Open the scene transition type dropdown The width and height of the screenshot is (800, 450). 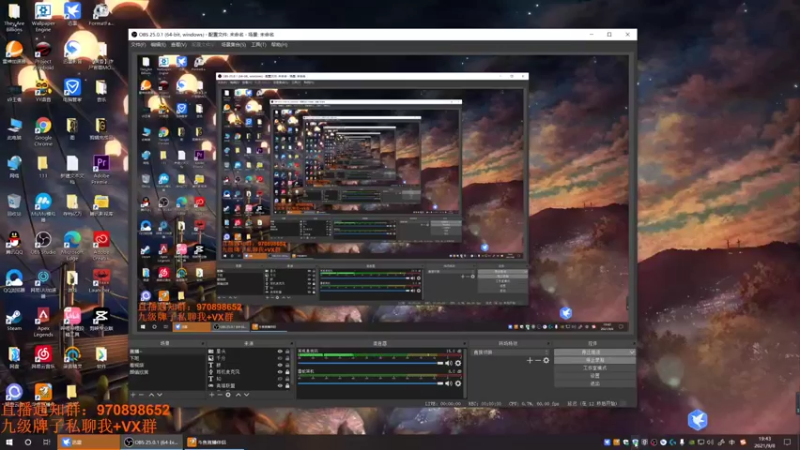[511, 352]
